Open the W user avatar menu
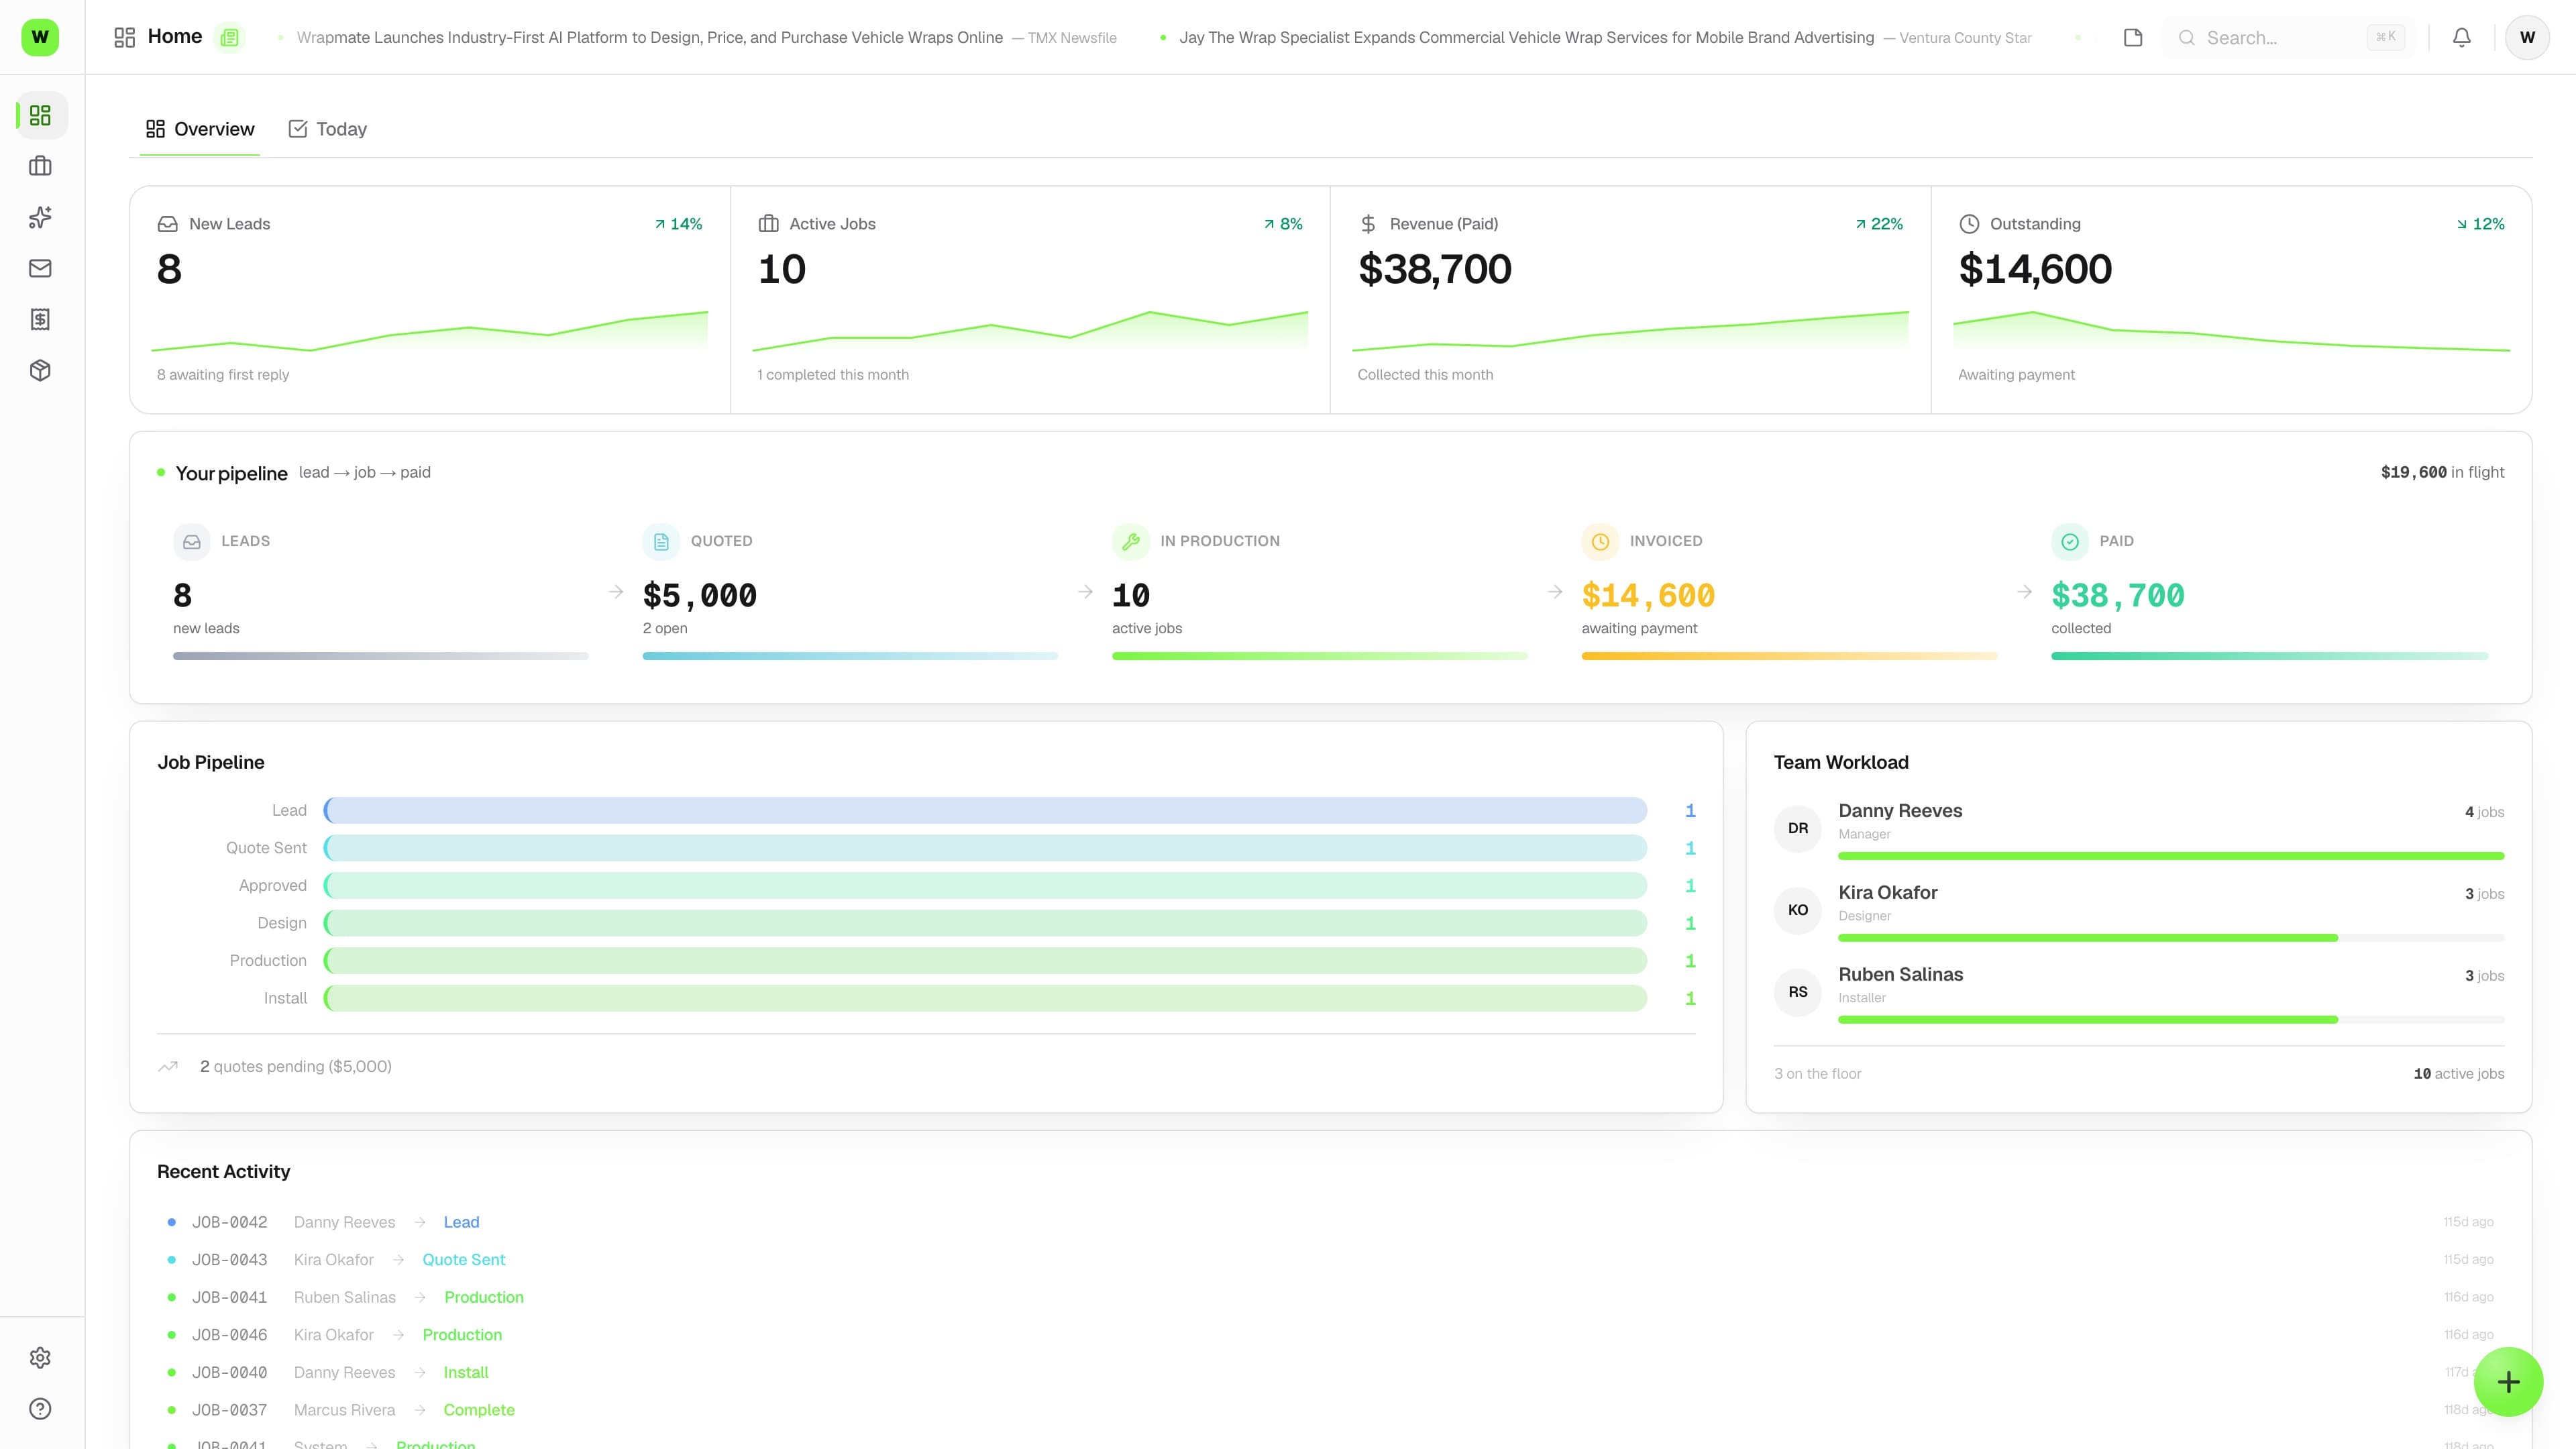 tap(2527, 37)
